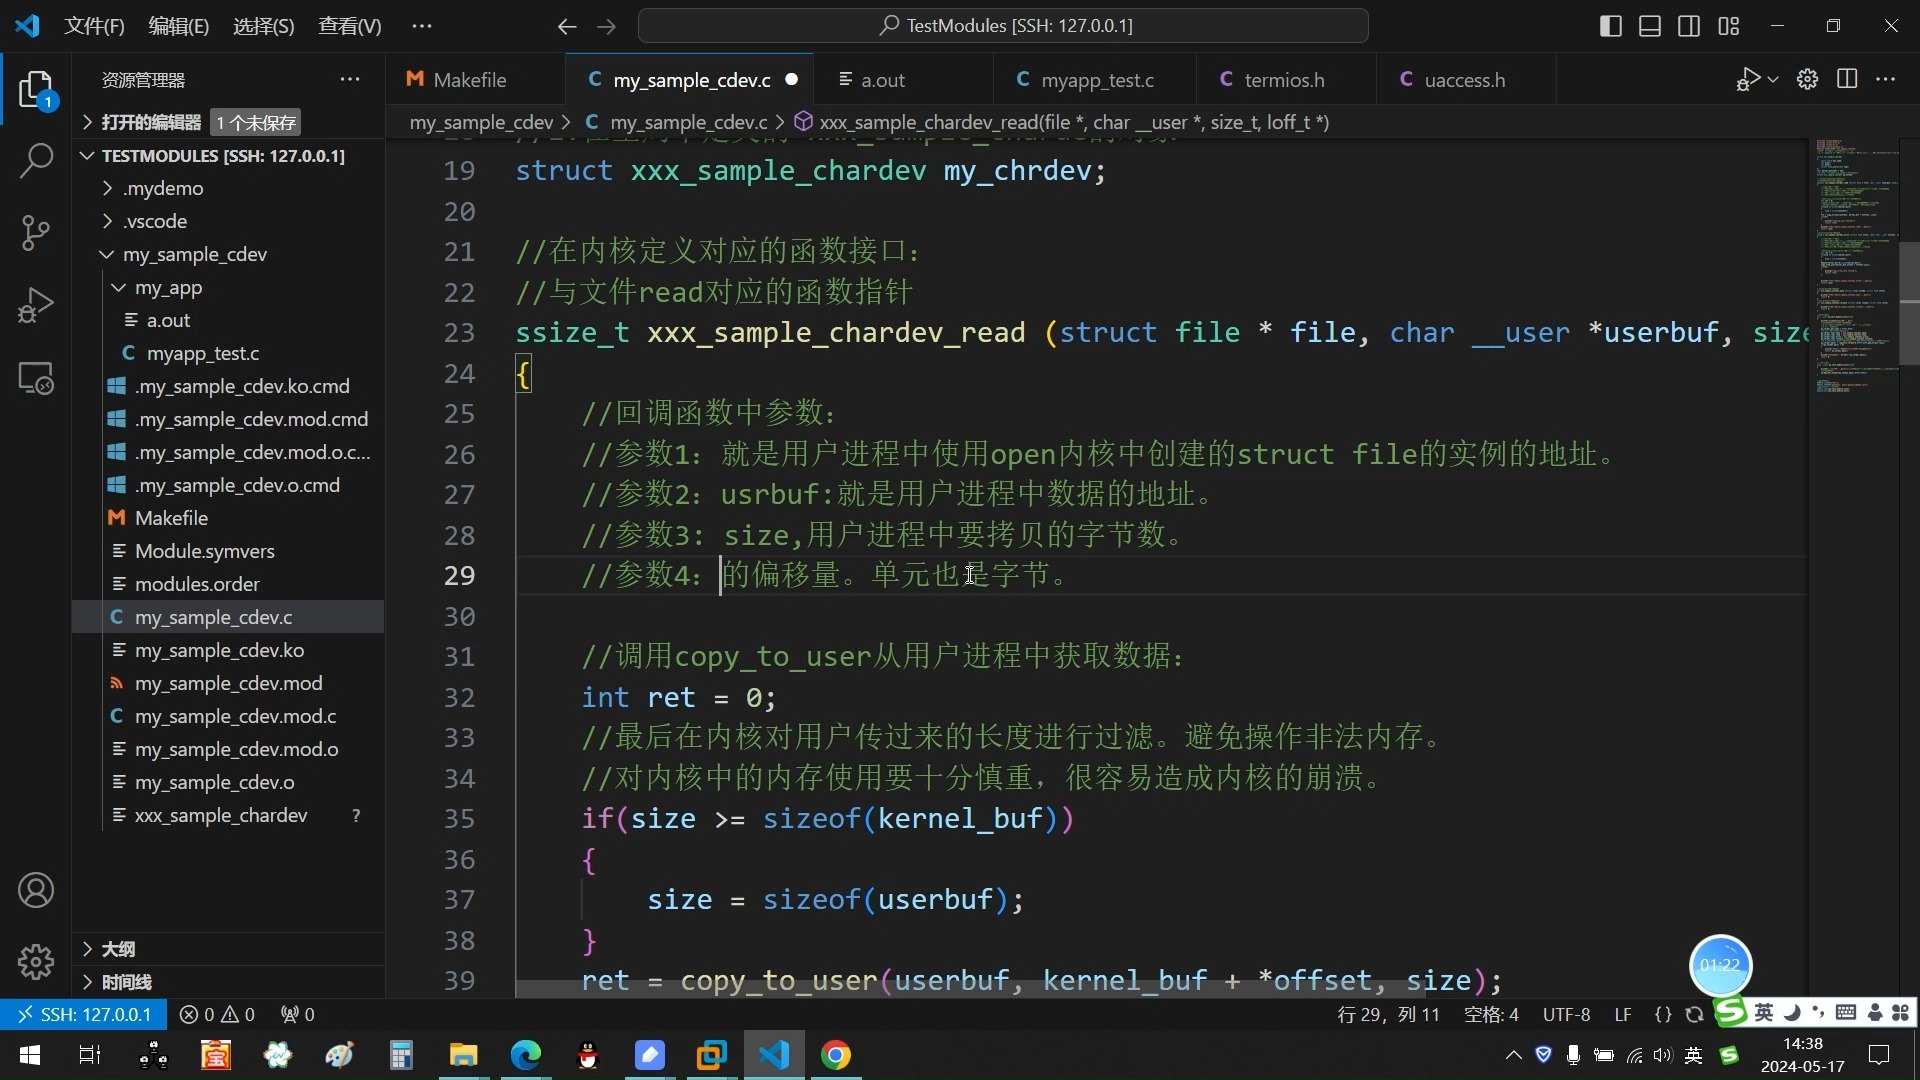This screenshot has height=1080, width=1920.
Task: Expand the 时间线 timeline section
Action: [x=230, y=982]
